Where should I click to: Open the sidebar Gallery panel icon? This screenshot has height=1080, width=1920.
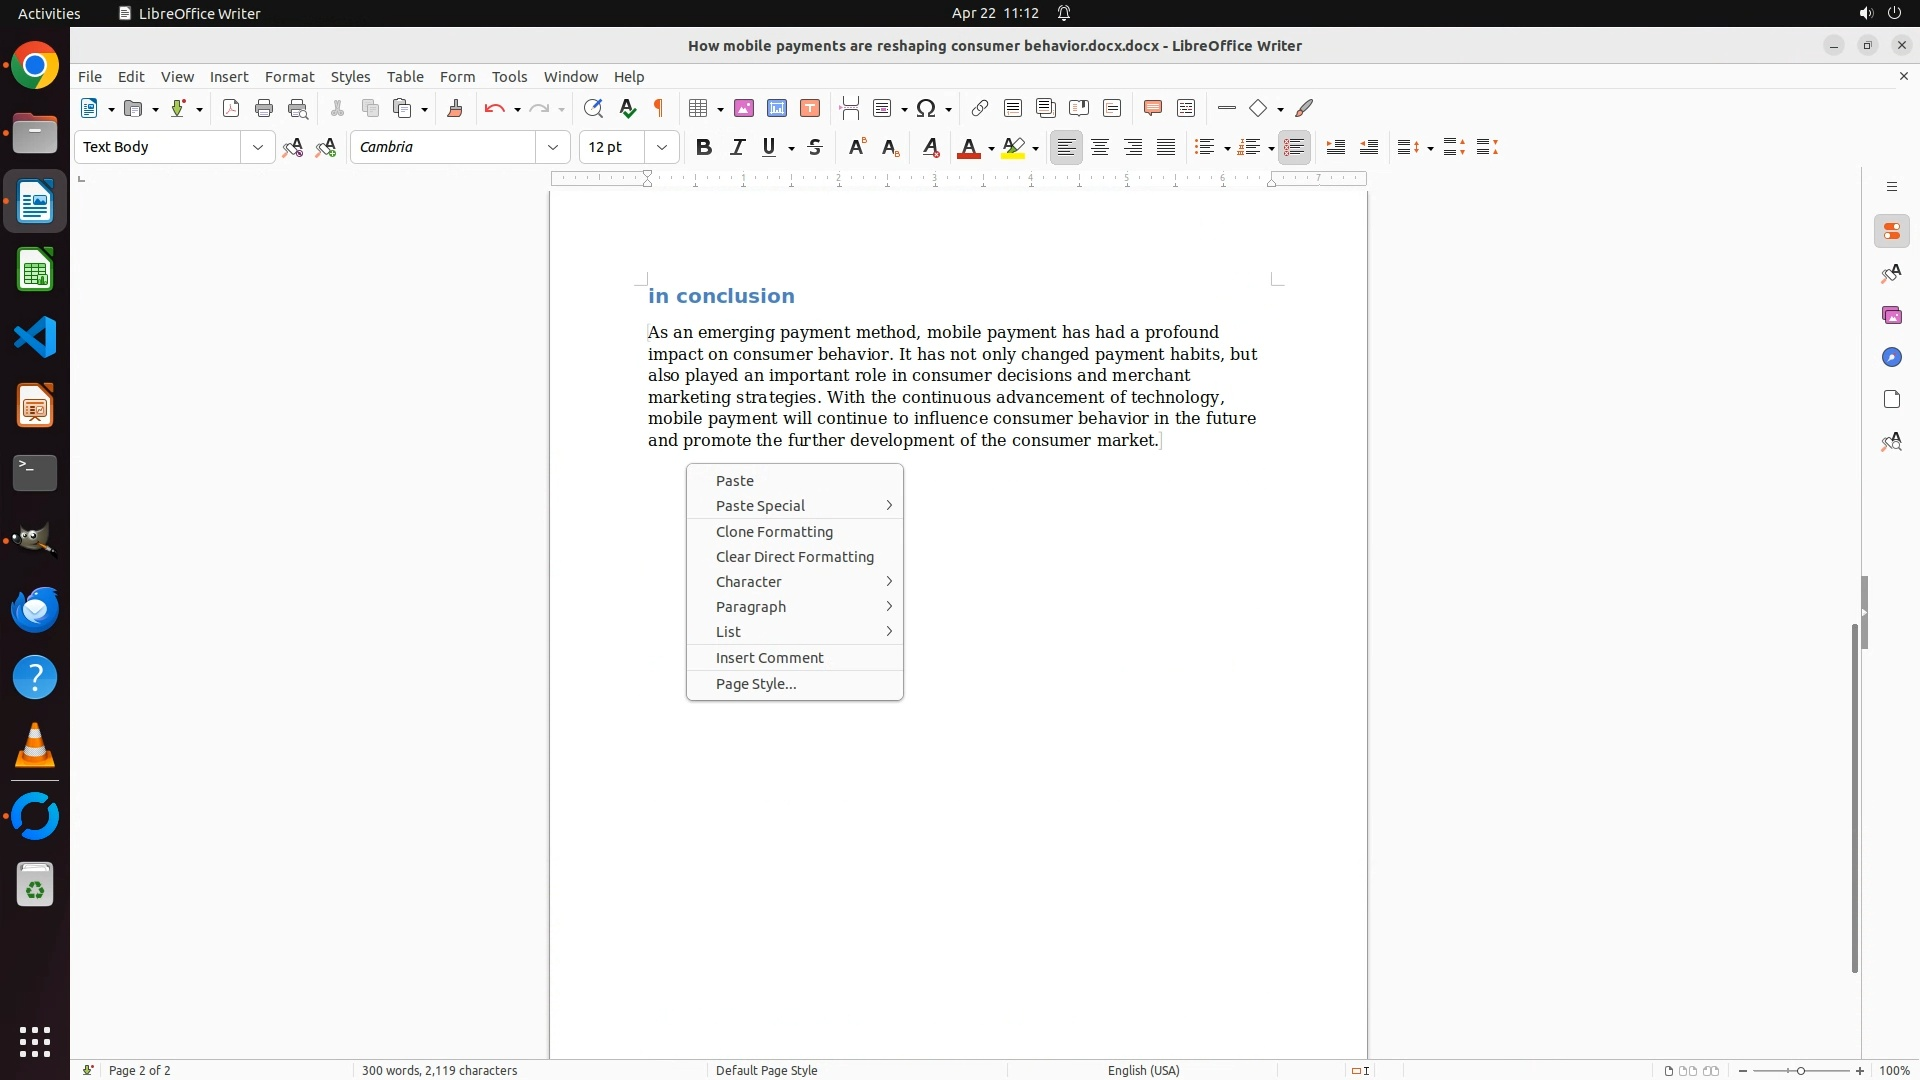click(1891, 316)
